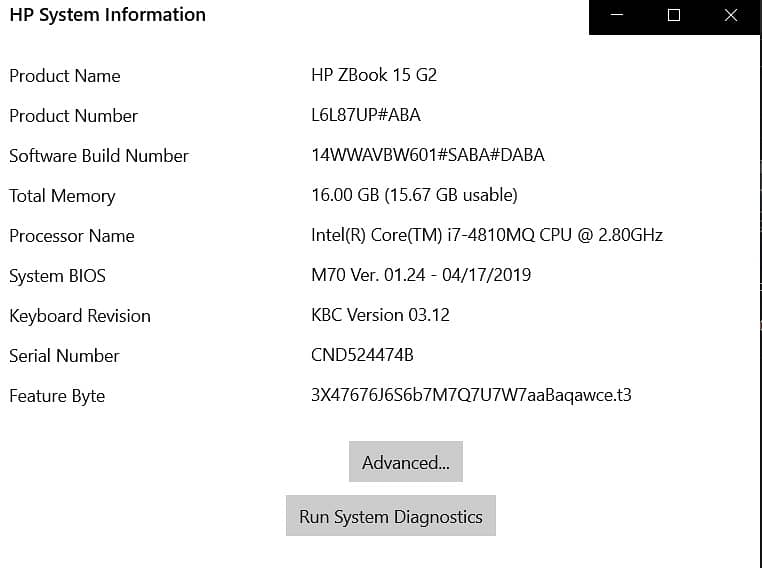The height and width of the screenshot is (568, 762).
Task: Select the serial number CND524474B
Action: (x=362, y=356)
